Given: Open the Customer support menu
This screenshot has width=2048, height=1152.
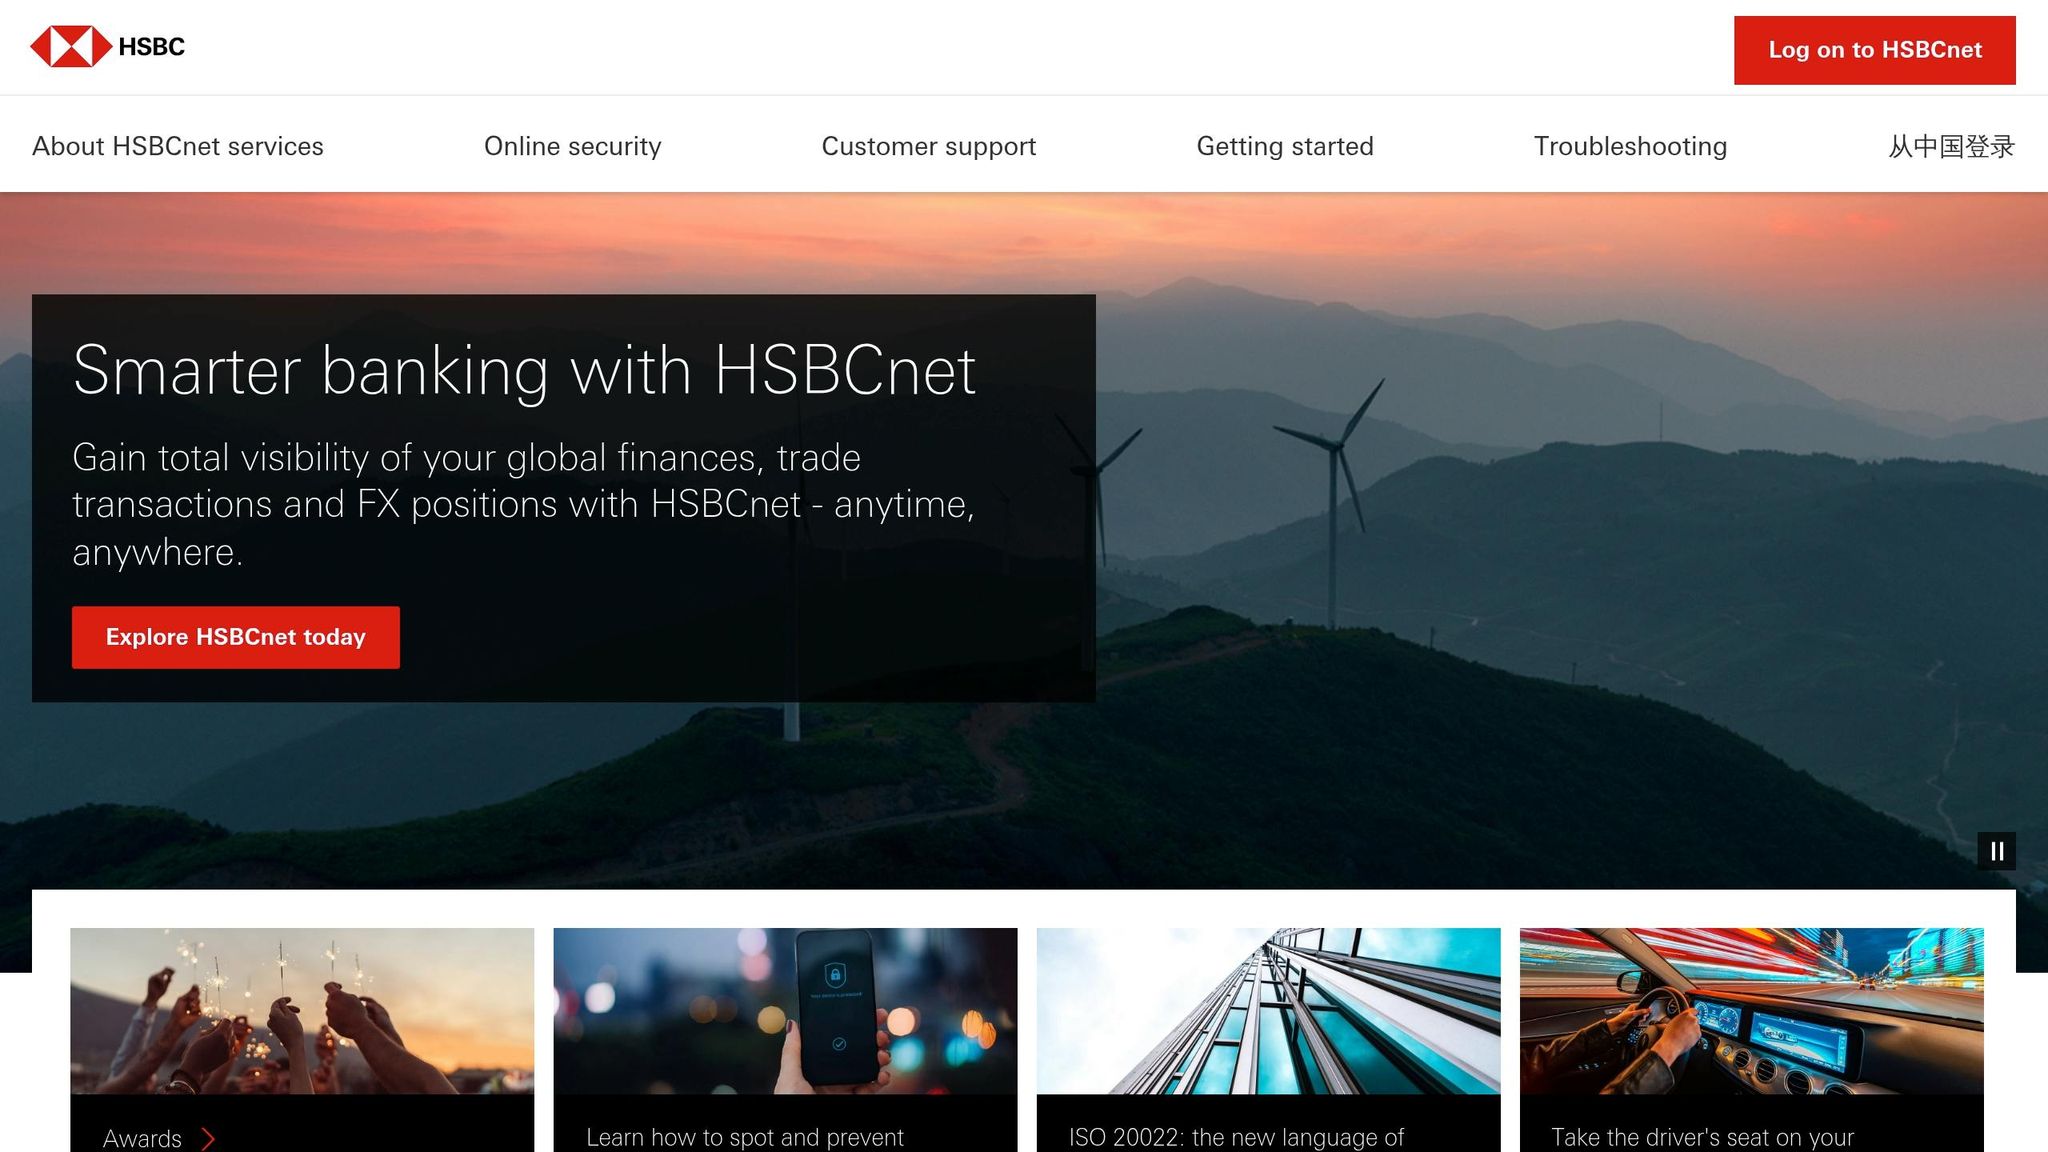Looking at the screenshot, I should (928, 146).
